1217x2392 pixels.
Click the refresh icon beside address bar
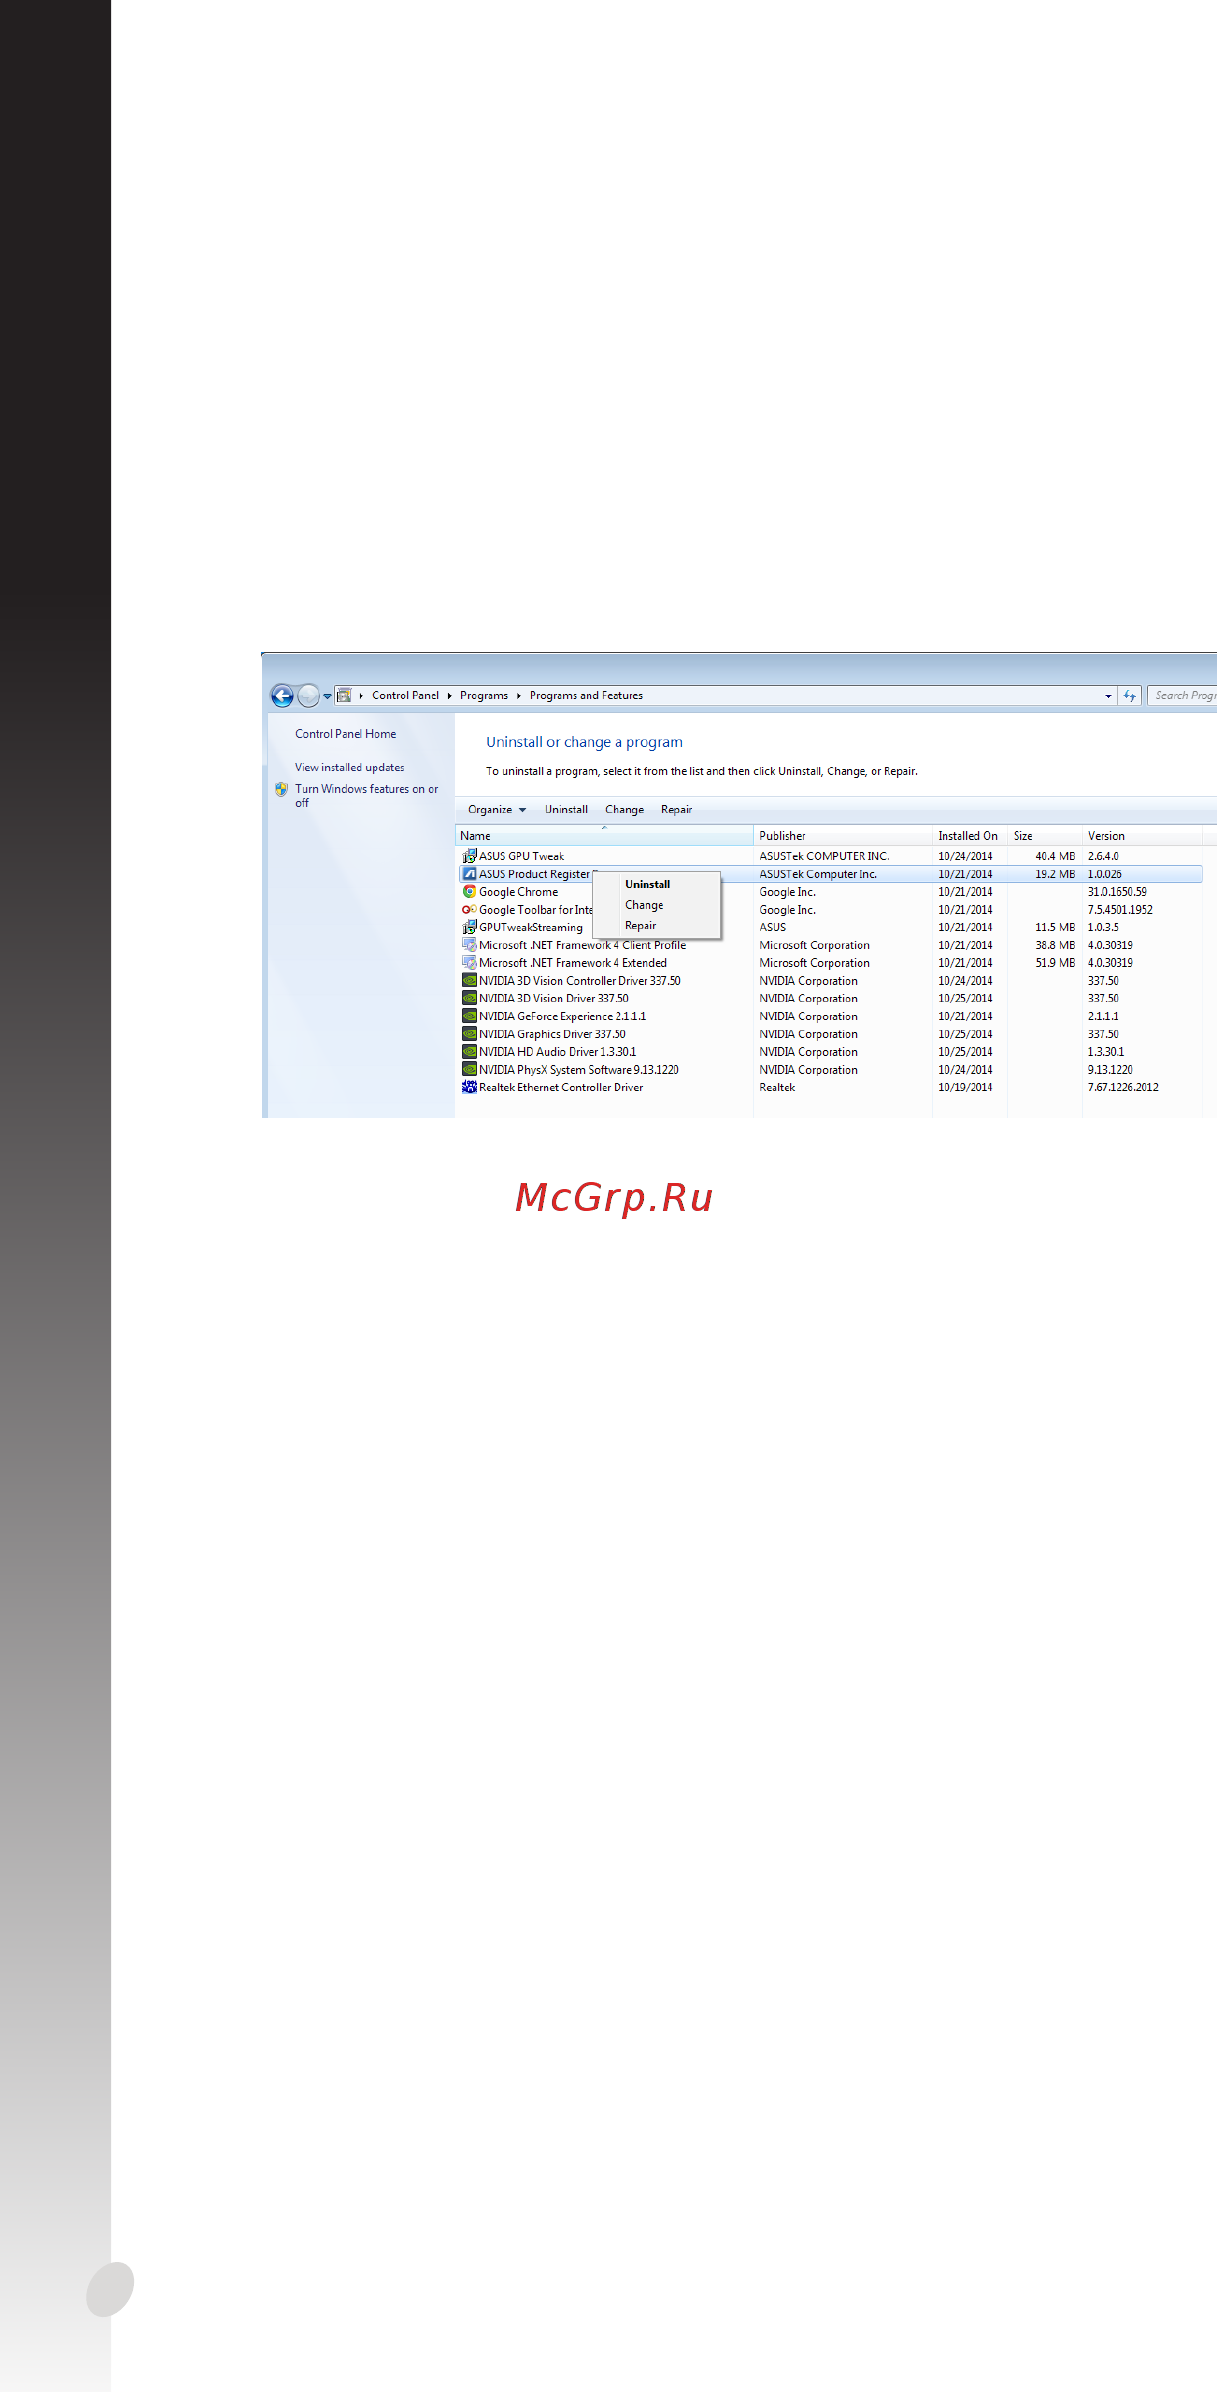point(1130,695)
